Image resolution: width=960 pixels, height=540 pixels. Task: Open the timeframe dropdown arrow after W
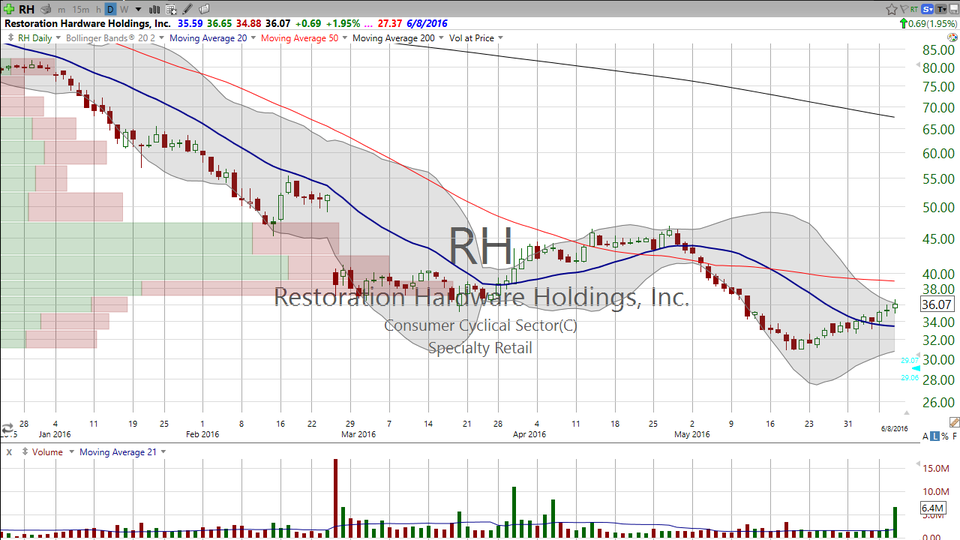138,8
